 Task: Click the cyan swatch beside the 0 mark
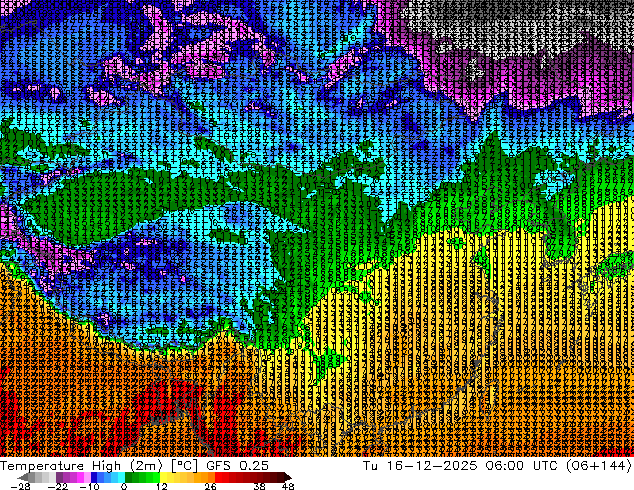click(x=122, y=477)
